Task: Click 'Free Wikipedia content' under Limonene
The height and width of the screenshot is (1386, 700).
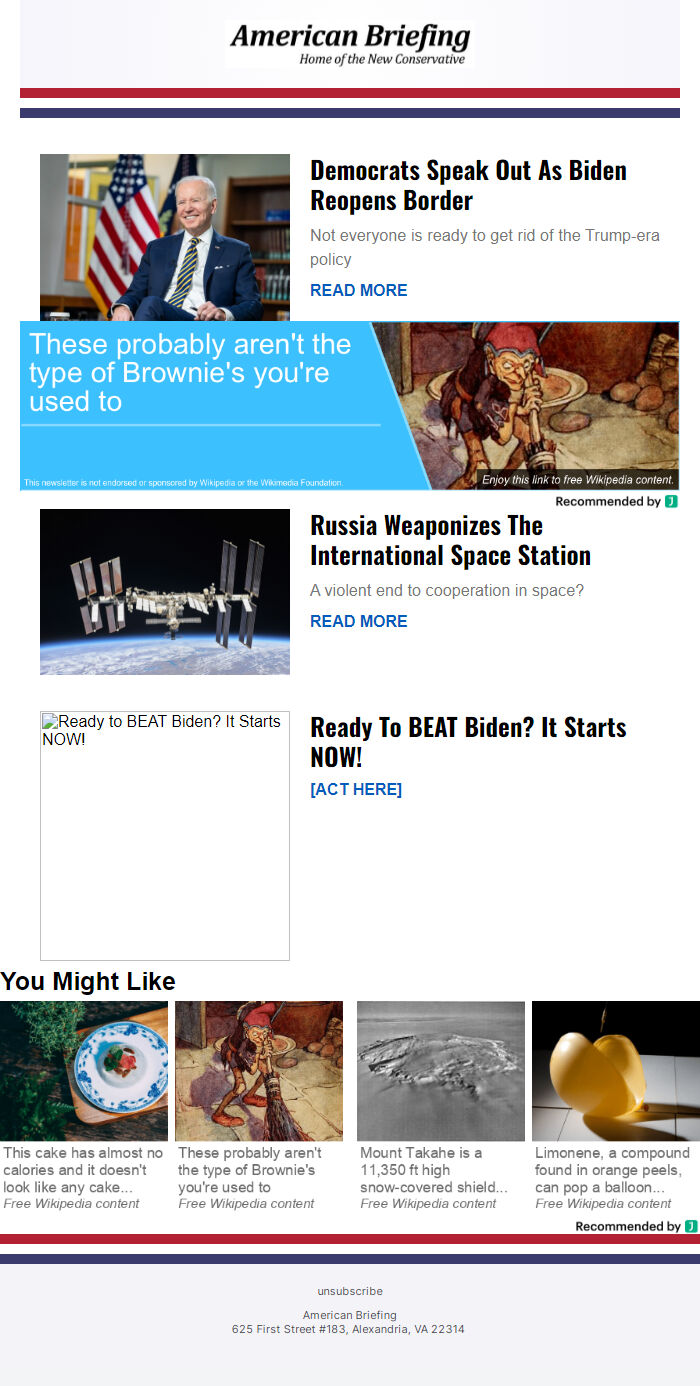Action: click(603, 1204)
